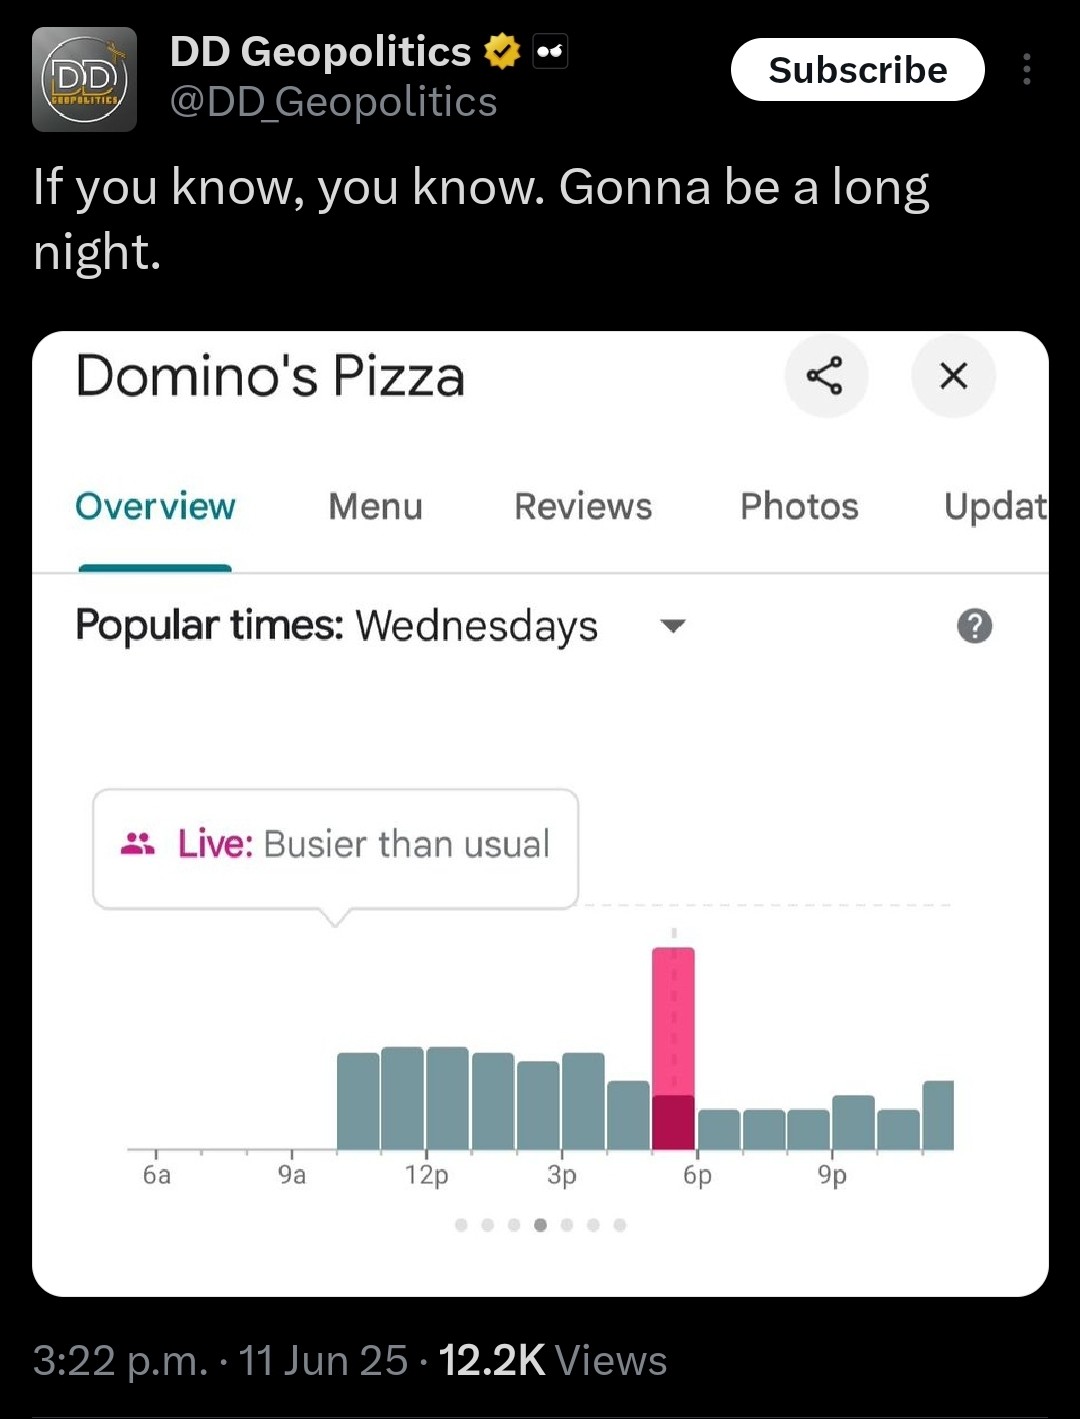Click the people icon in Live tooltip

pyautogui.click(x=138, y=844)
